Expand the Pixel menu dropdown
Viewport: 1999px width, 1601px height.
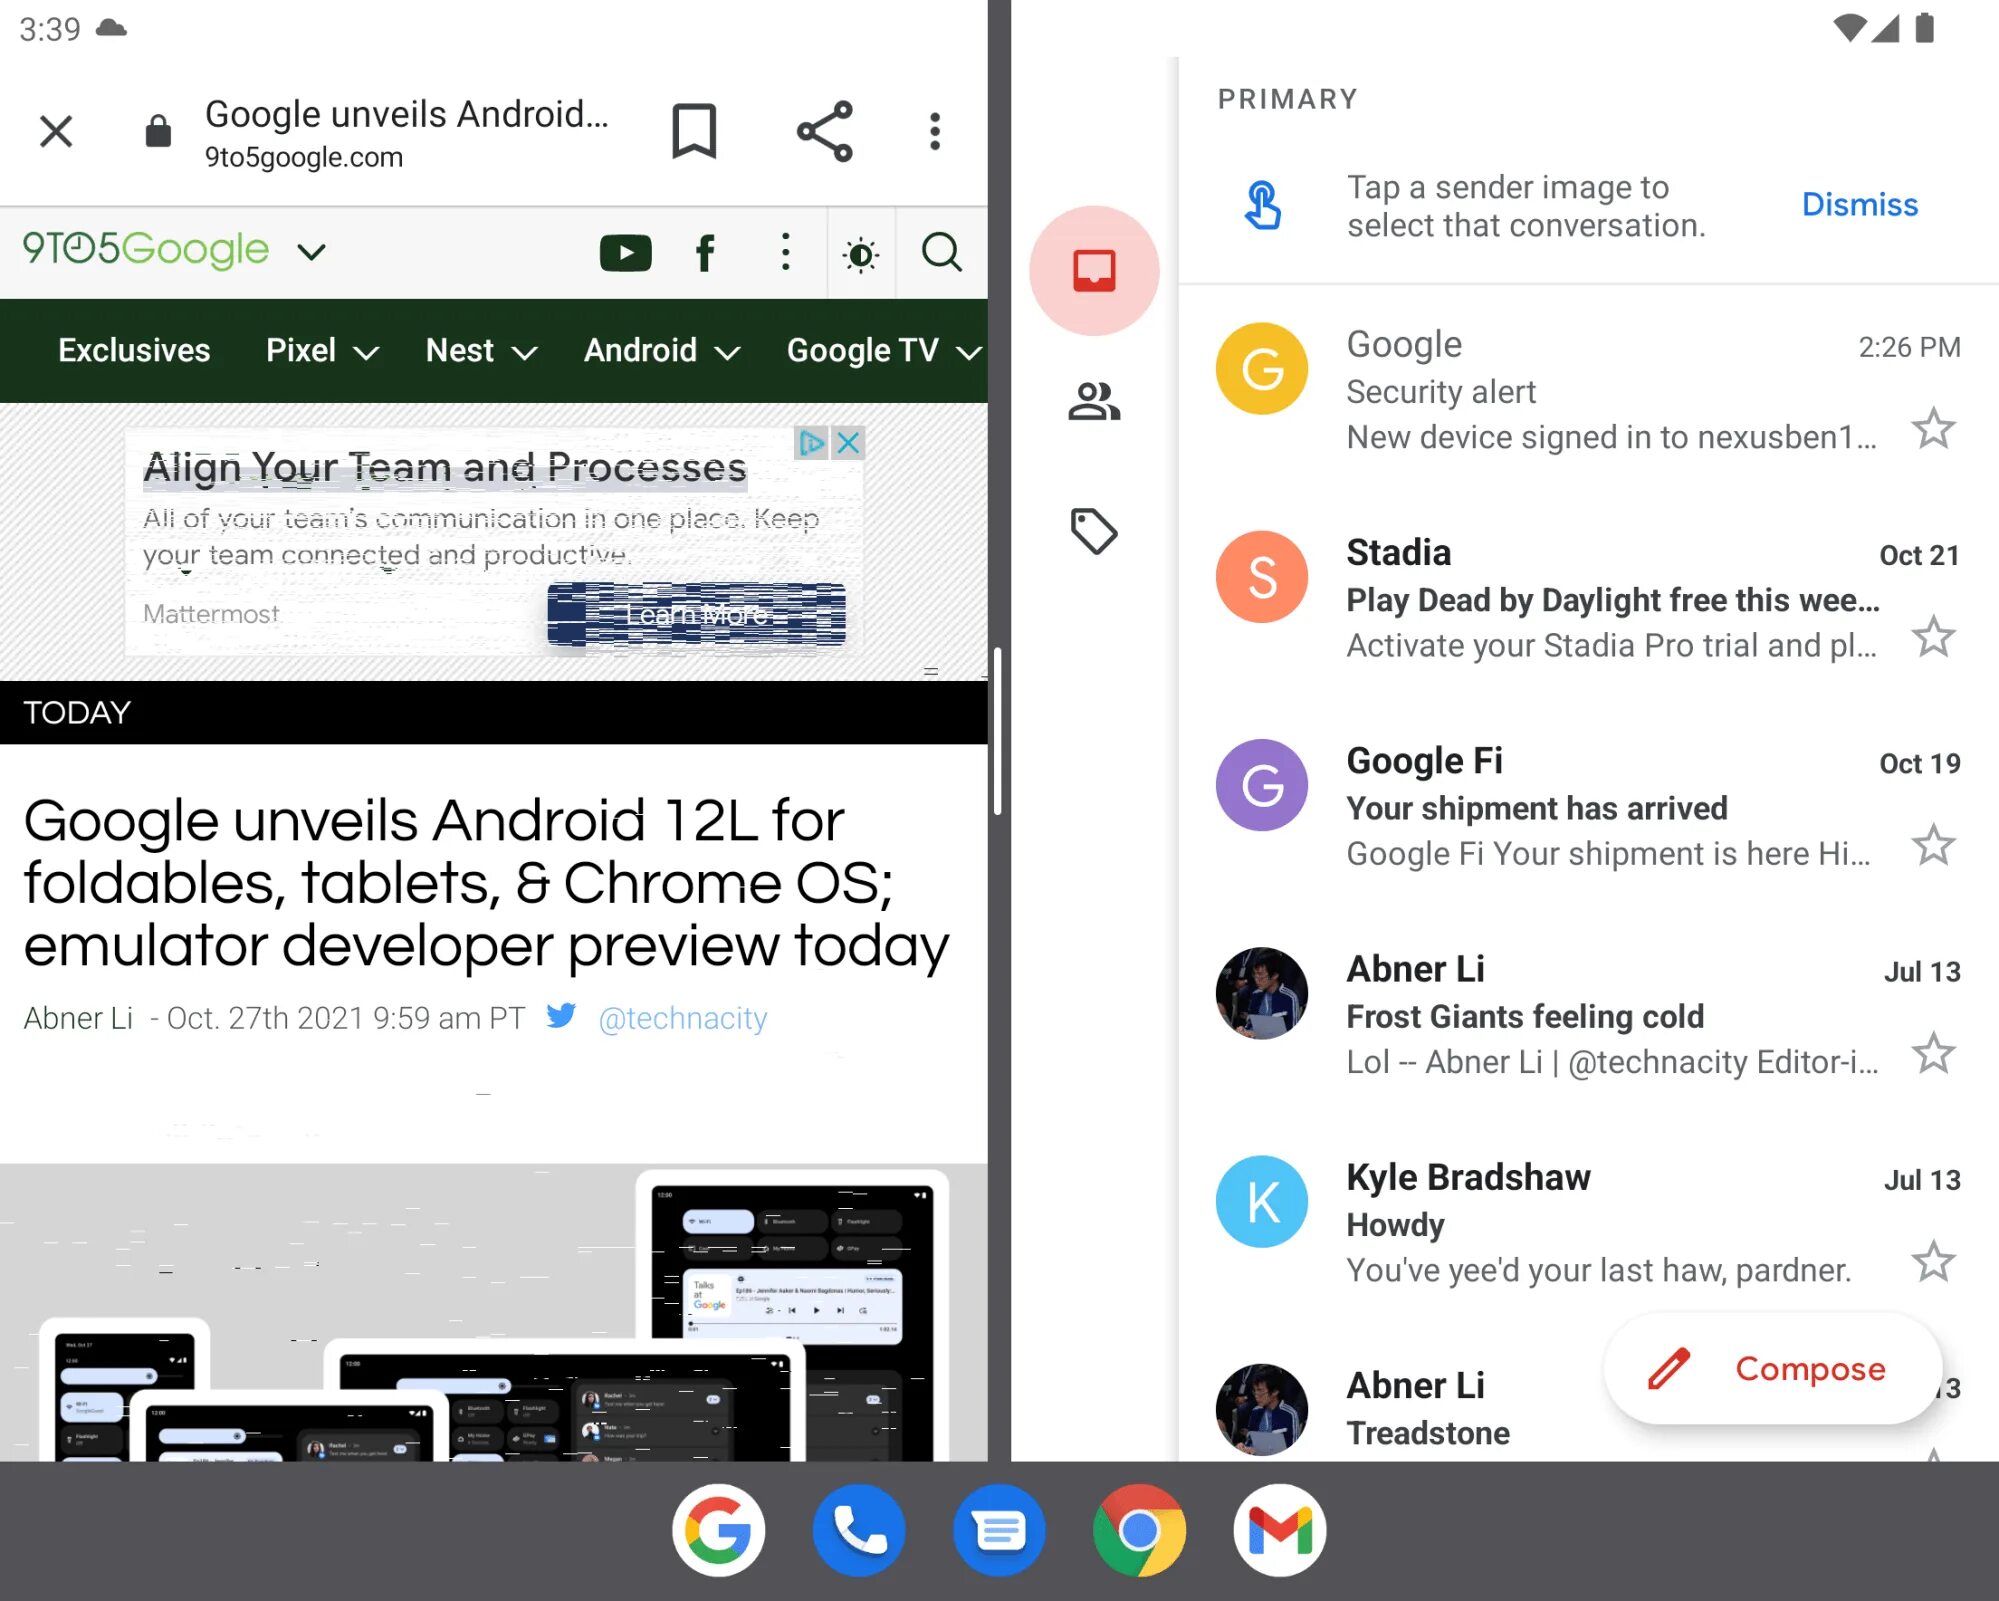tap(366, 353)
